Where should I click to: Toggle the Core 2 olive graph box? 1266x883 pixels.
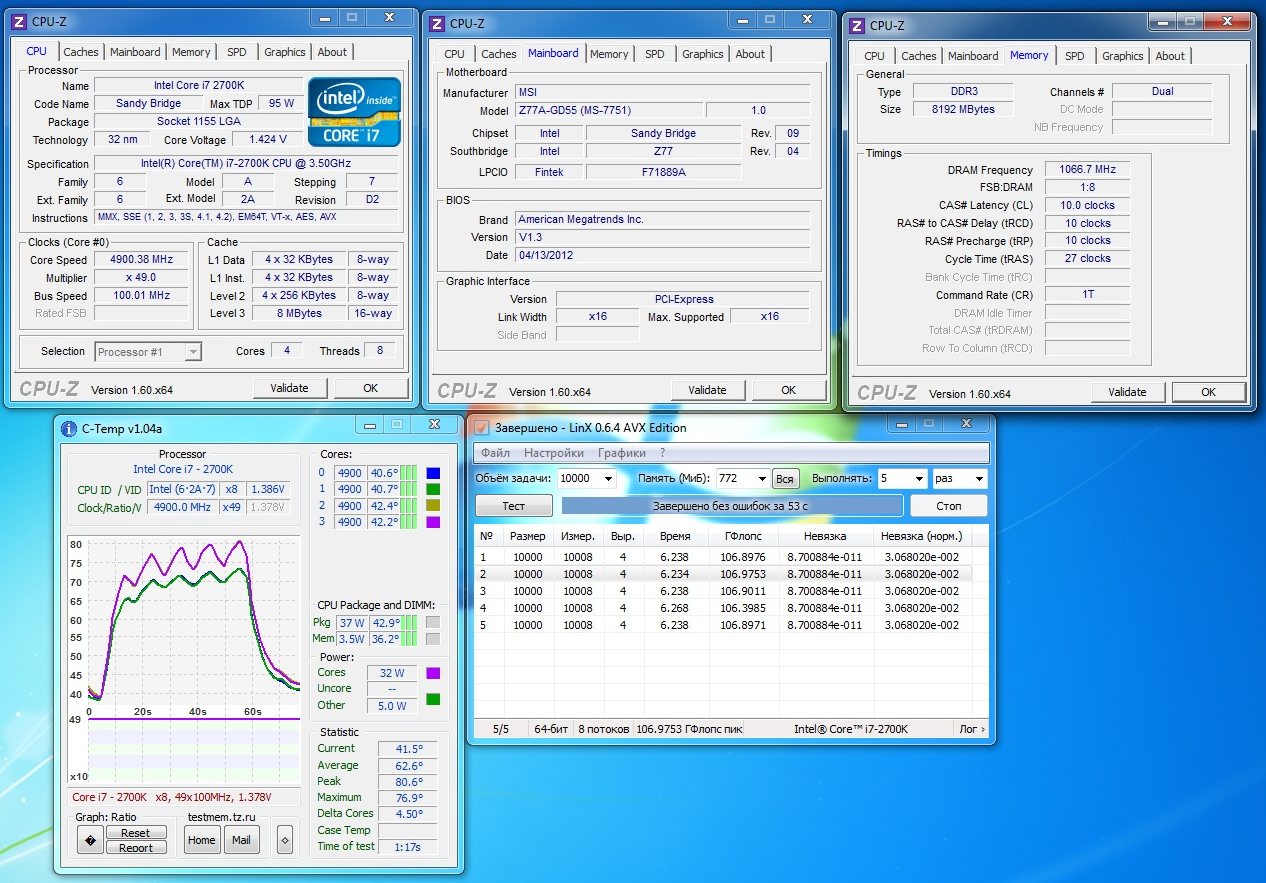433,506
